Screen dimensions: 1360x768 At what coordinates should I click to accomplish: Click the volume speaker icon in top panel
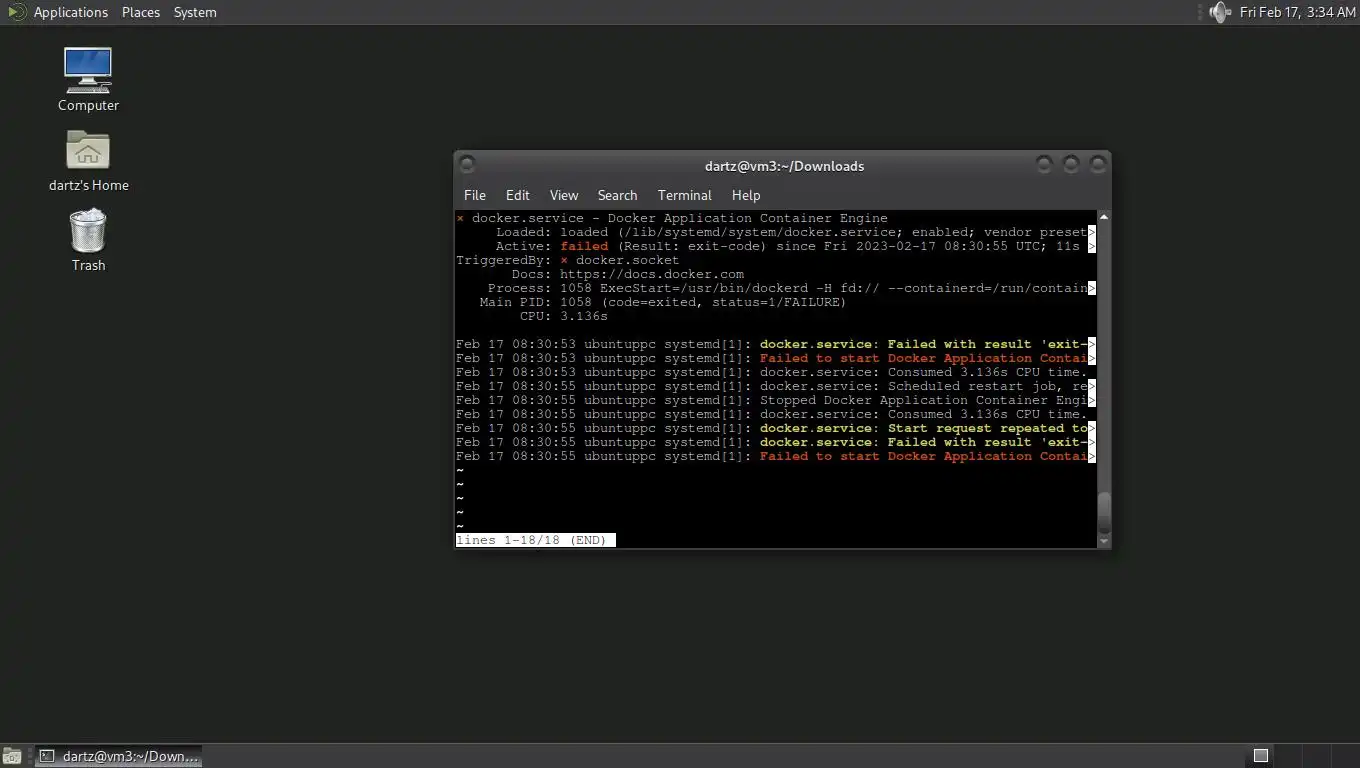click(x=1219, y=12)
